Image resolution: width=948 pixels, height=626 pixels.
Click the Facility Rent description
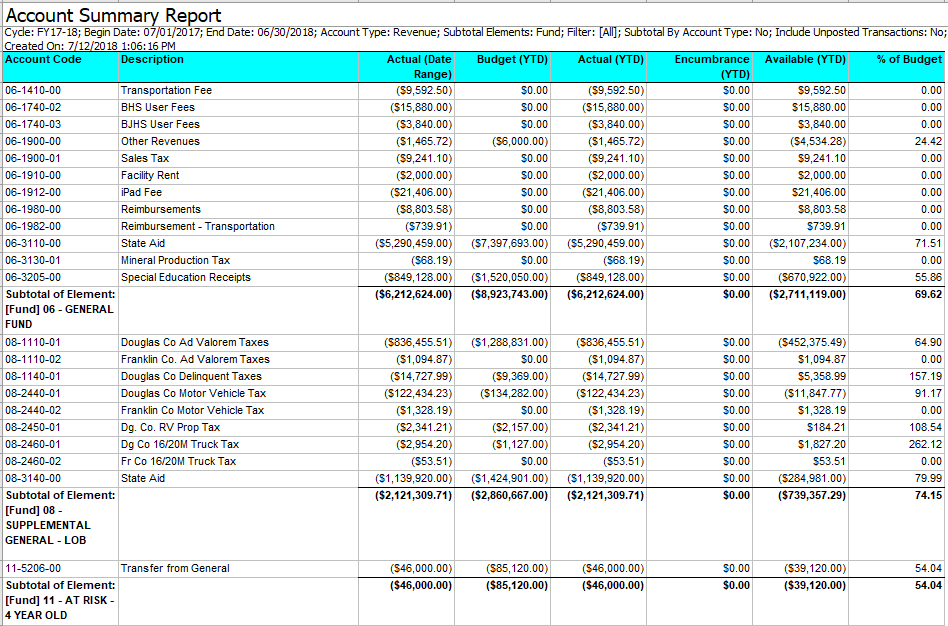click(x=150, y=175)
